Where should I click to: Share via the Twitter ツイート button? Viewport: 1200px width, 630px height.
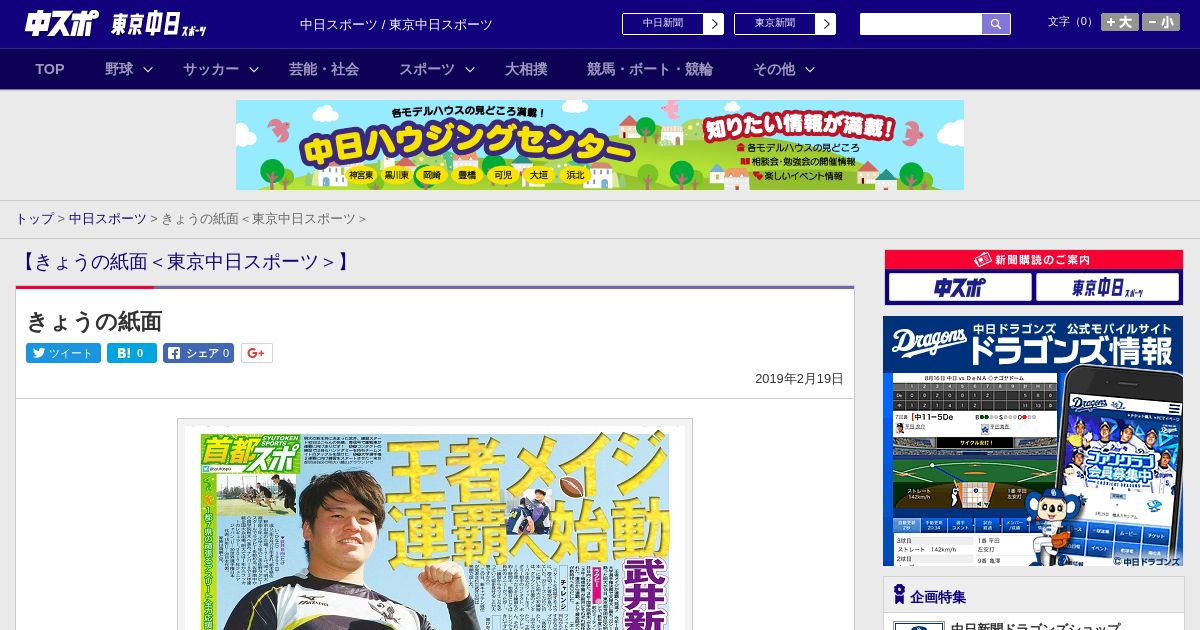coord(63,353)
